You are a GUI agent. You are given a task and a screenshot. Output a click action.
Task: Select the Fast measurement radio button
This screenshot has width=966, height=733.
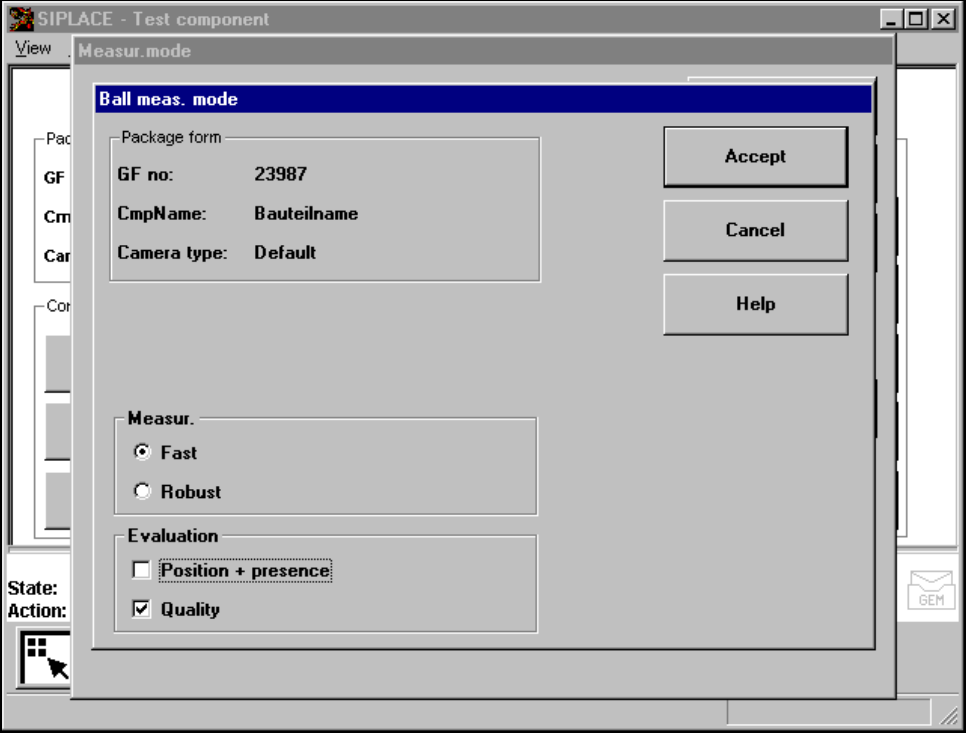(x=142, y=452)
